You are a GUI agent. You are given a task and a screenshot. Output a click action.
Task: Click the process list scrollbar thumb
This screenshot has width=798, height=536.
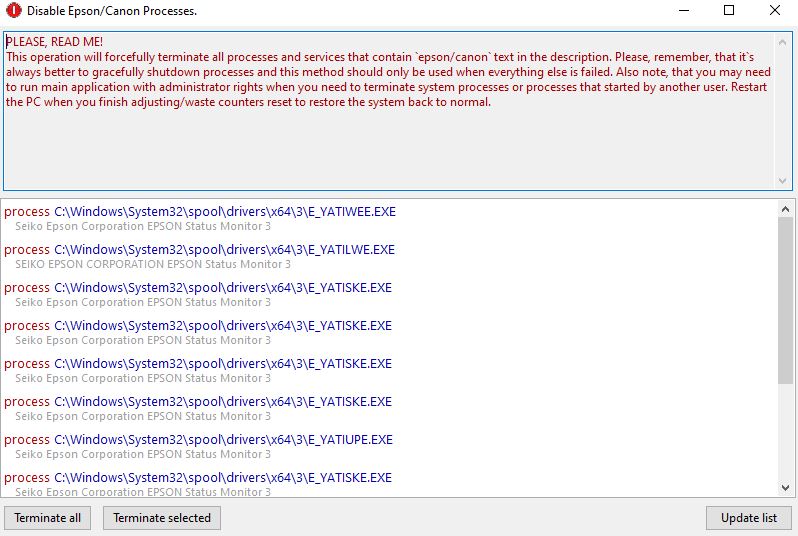pos(786,300)
